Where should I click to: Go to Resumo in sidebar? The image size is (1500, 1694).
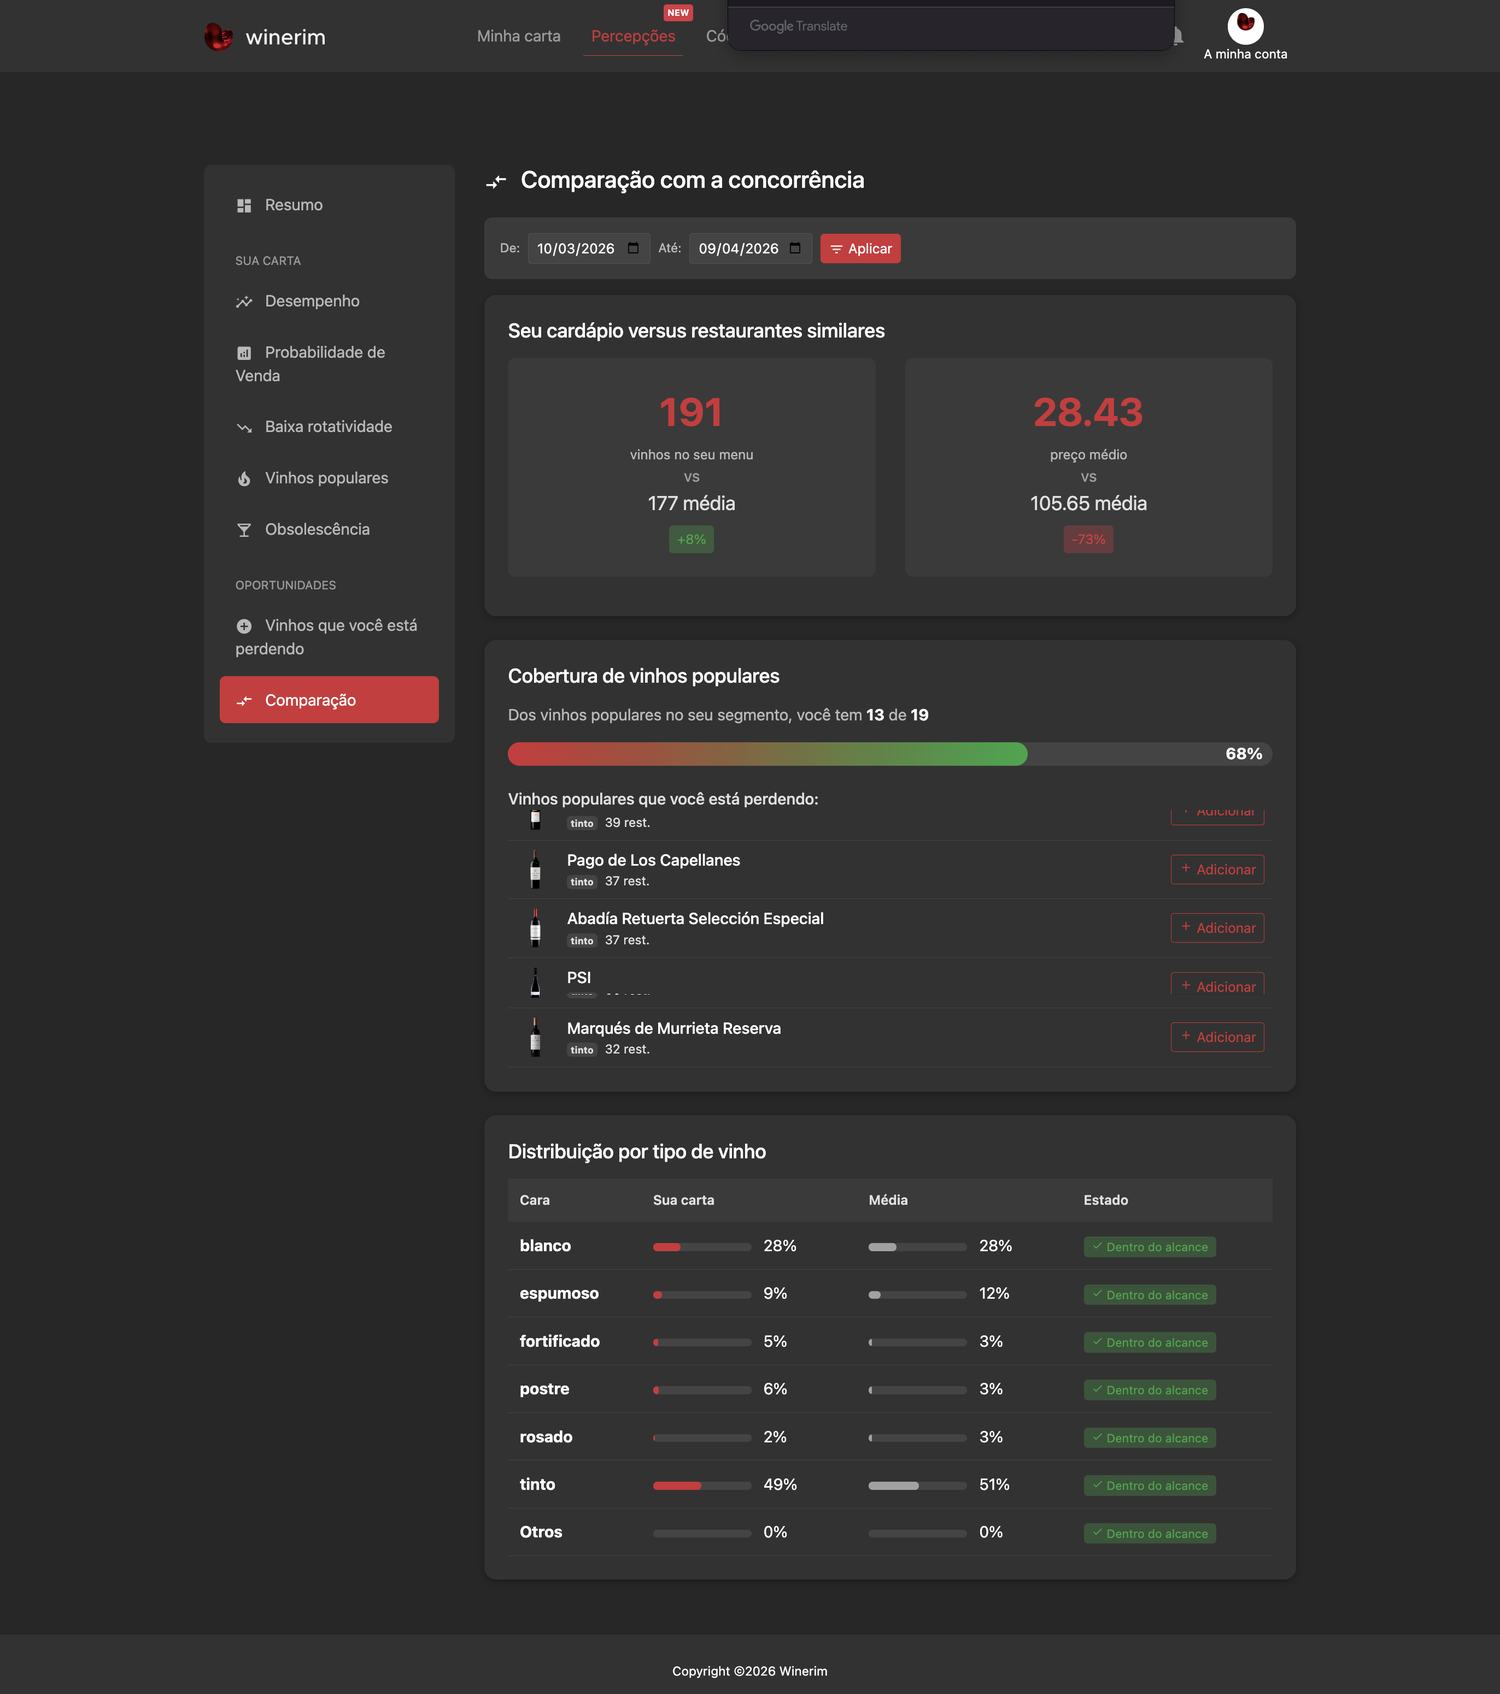tap(329, 205)
